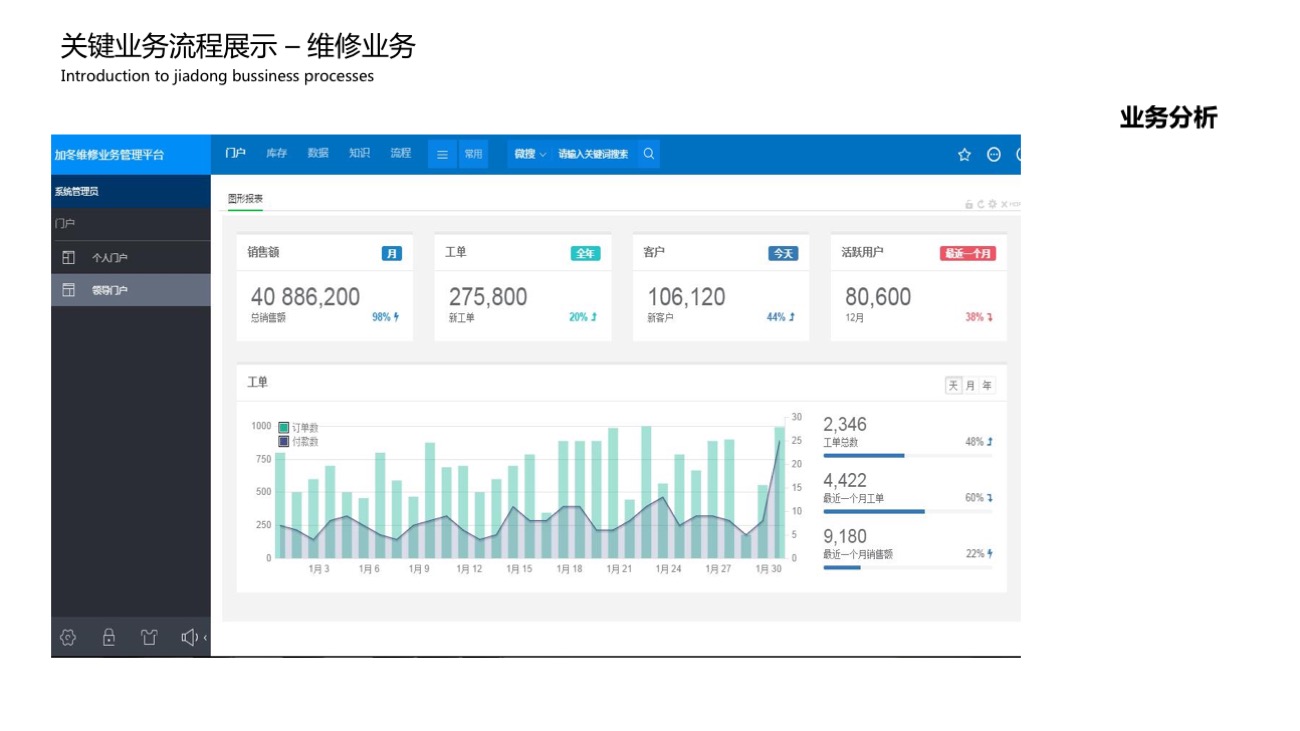Open settings gear in sidebar footer

point(68,637)
